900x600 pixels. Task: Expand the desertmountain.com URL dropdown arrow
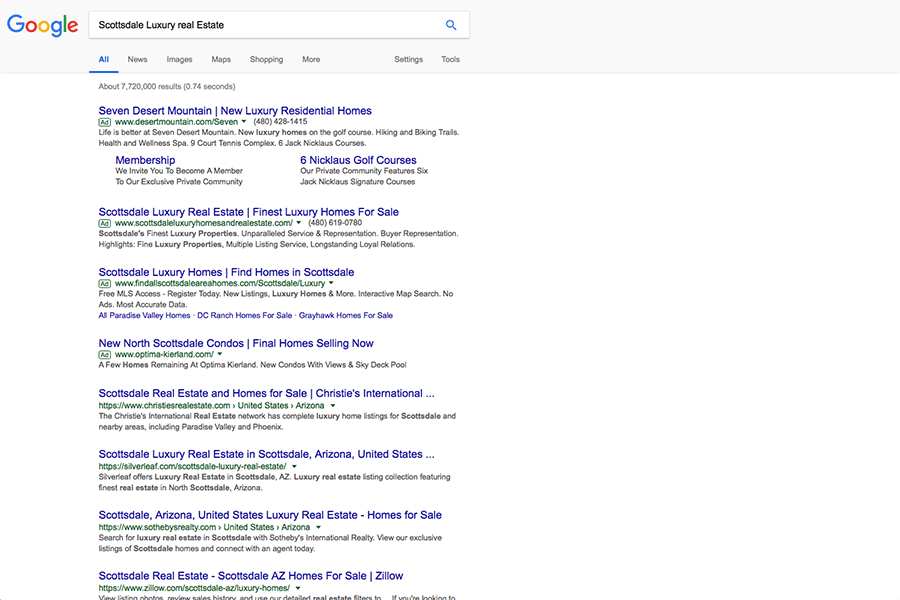[244, 122]
